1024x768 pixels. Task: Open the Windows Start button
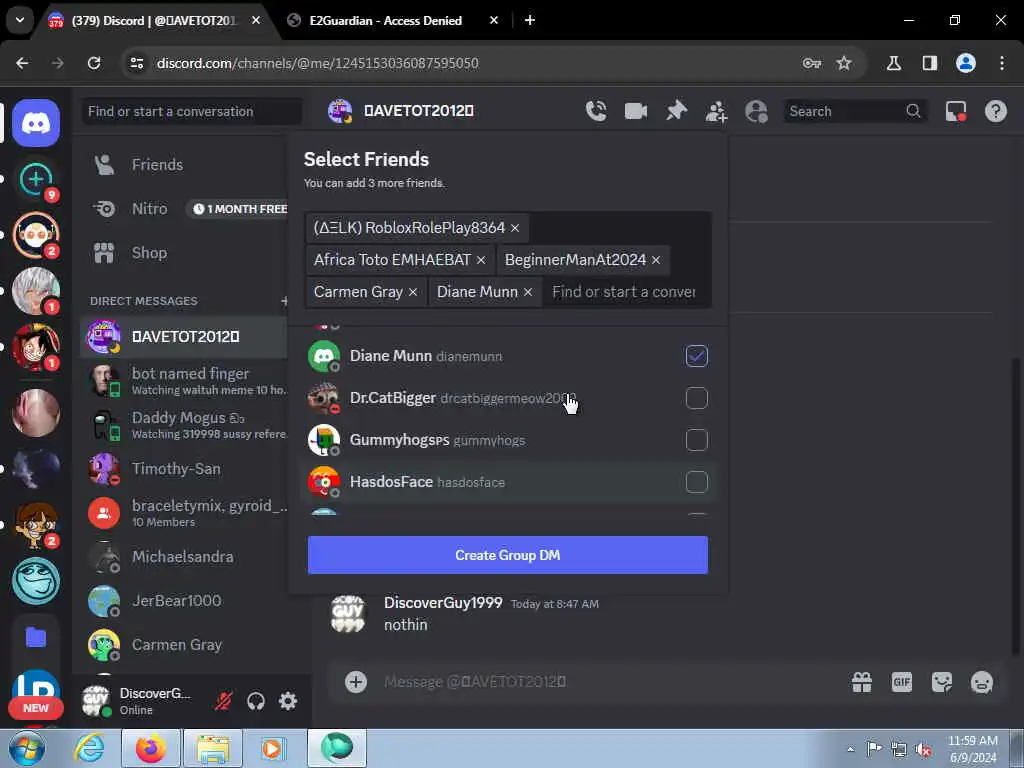[27, 749]
